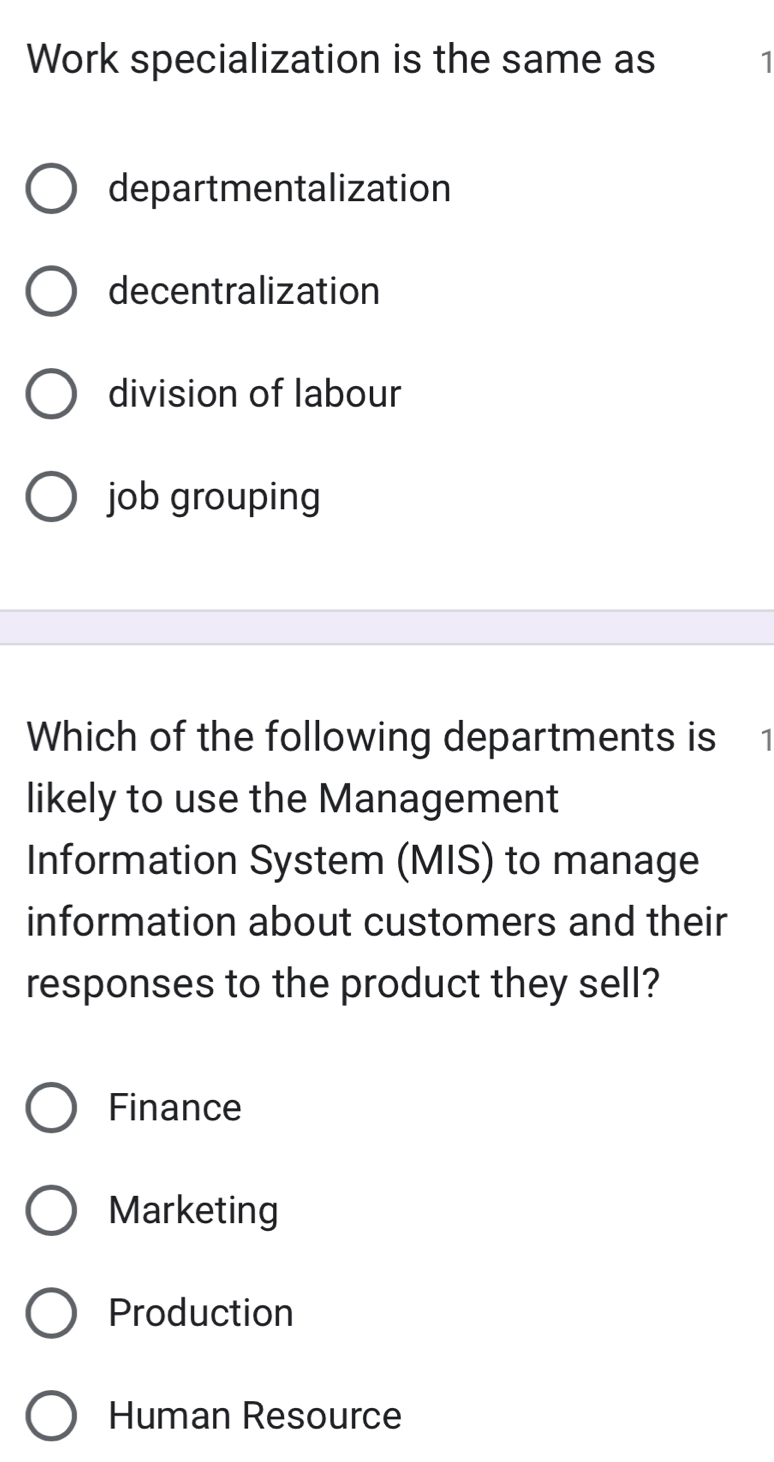The image size is (774, 1462).
Task: Choose Marketing as the answer
Action: coord(51,1210)
